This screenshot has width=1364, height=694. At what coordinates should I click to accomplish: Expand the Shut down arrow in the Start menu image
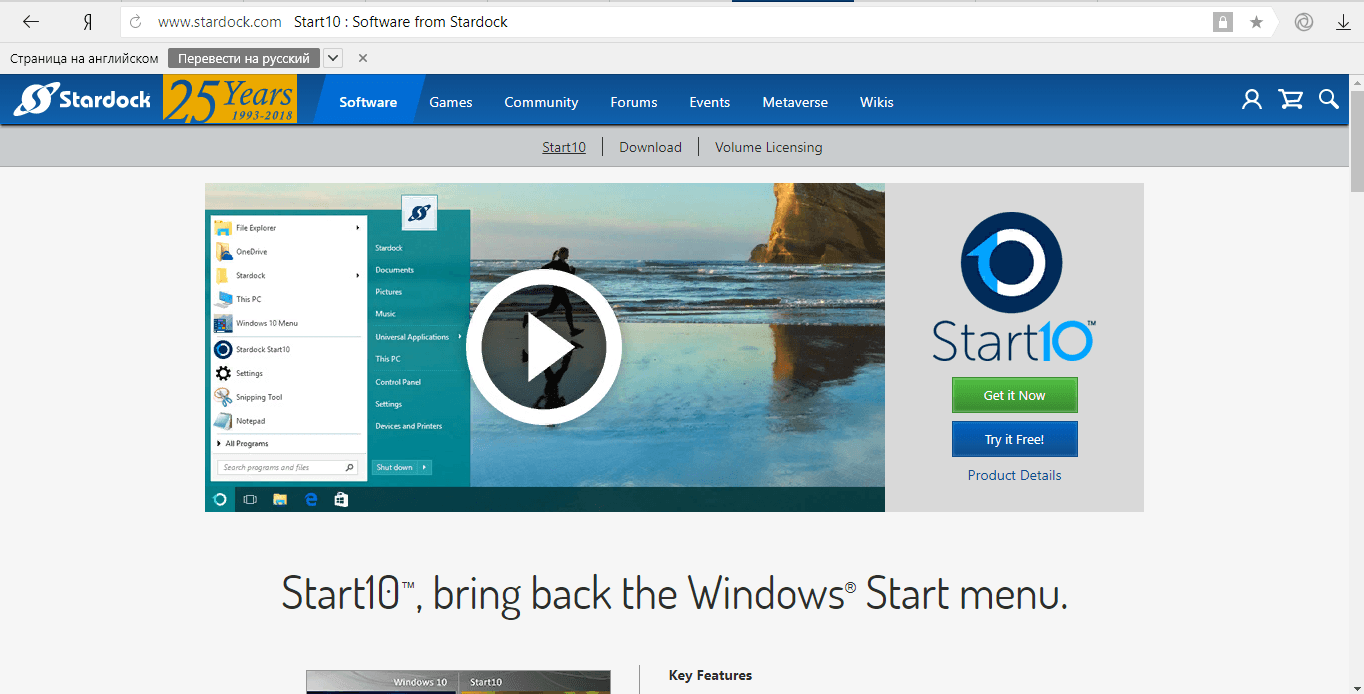click(x=425, y=467)
